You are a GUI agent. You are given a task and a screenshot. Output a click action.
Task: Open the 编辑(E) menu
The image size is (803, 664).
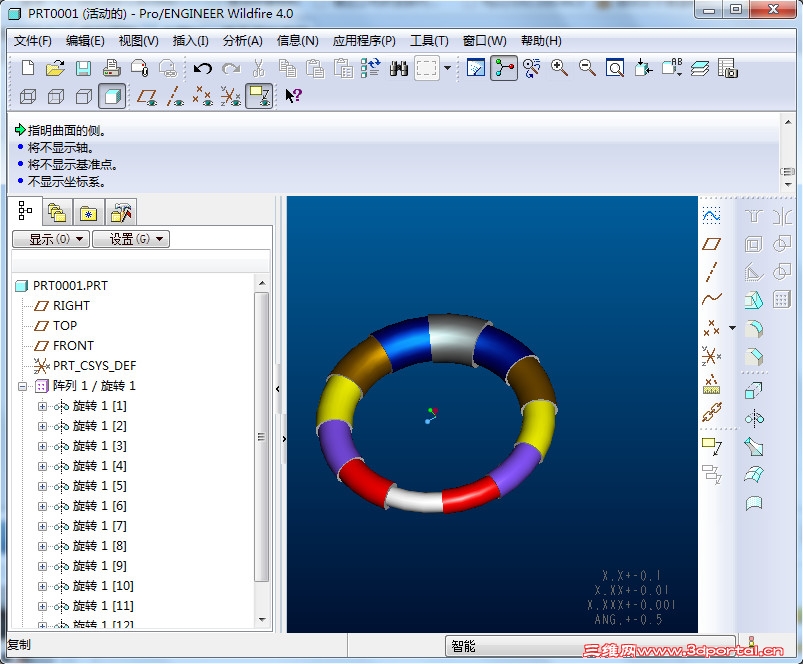click(85, 41)
